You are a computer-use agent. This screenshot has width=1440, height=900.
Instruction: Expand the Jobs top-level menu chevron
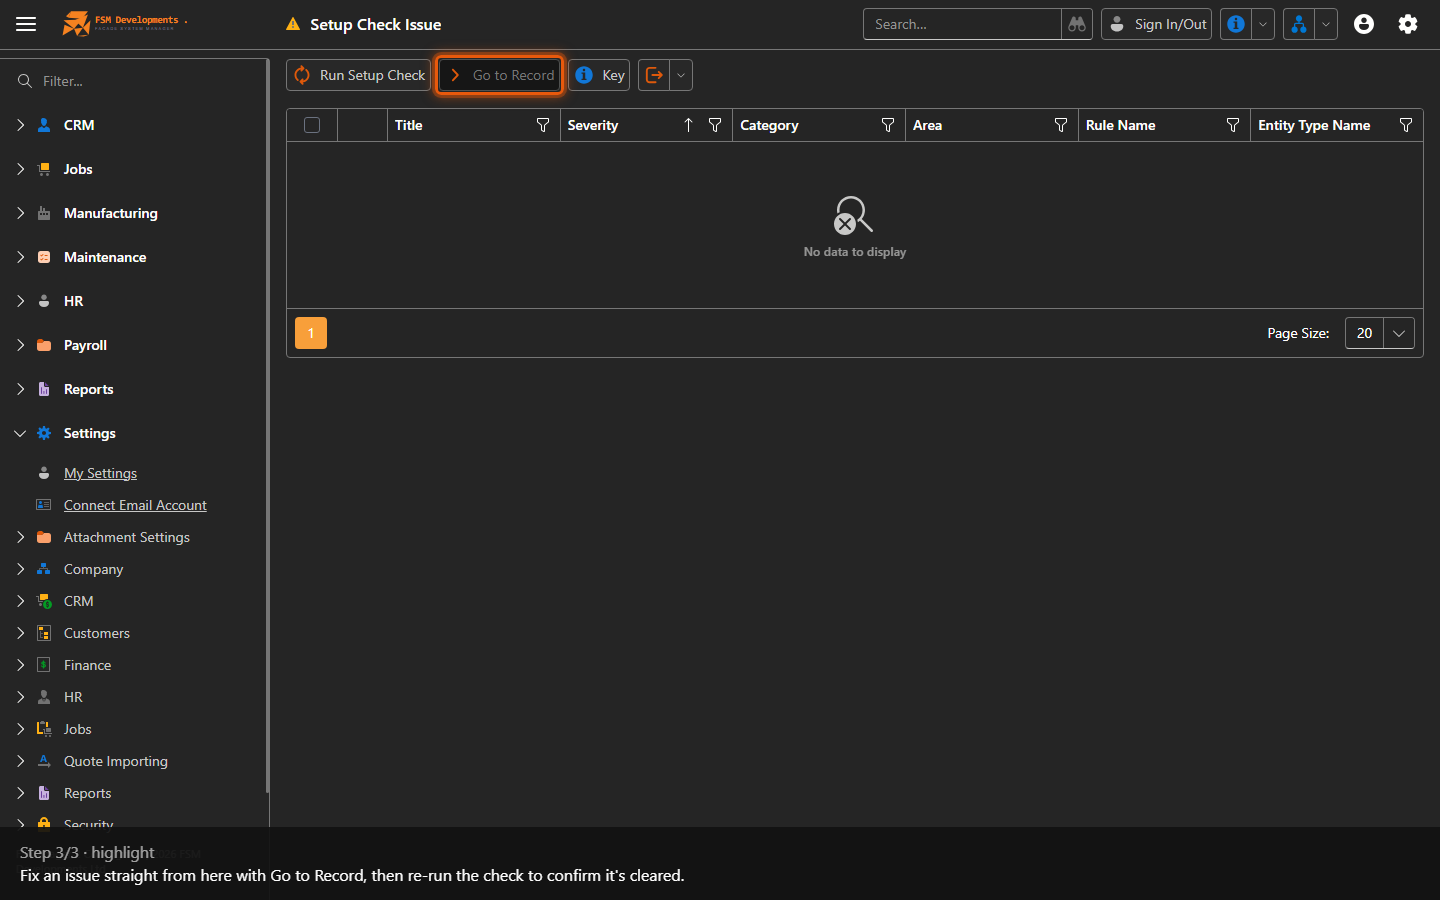tap(20, 169)
